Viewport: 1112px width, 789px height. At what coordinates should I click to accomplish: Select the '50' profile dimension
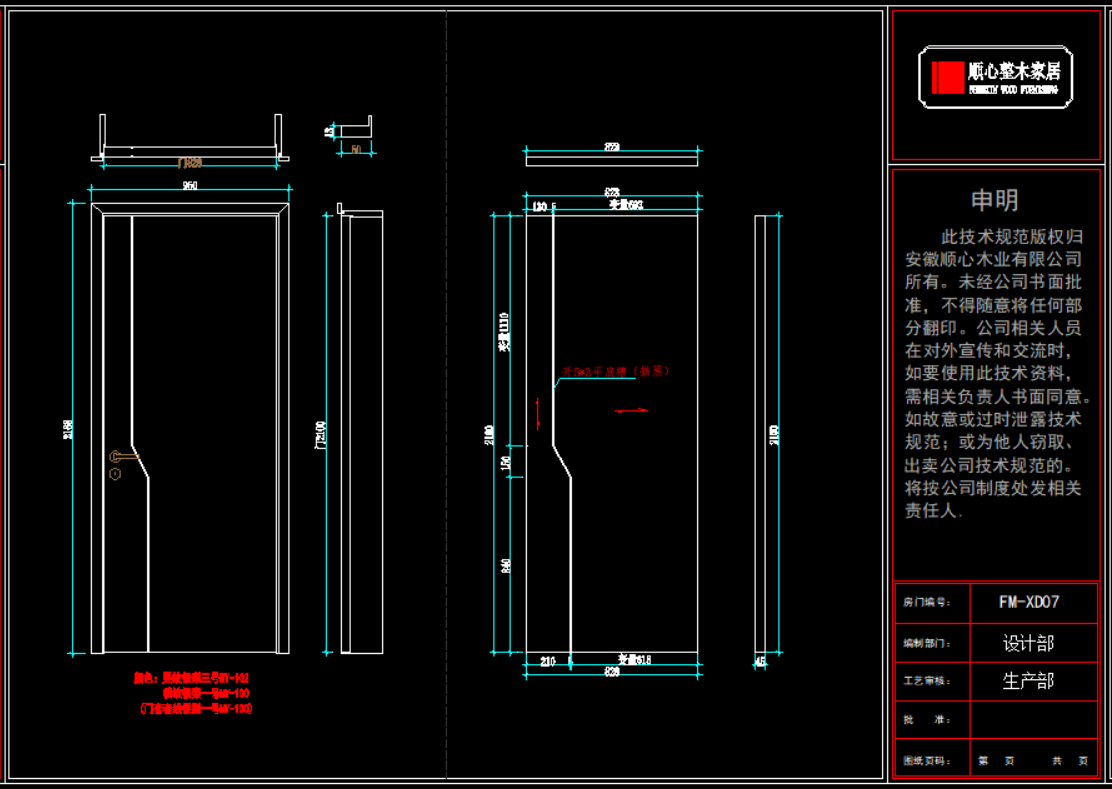[356, 149]
